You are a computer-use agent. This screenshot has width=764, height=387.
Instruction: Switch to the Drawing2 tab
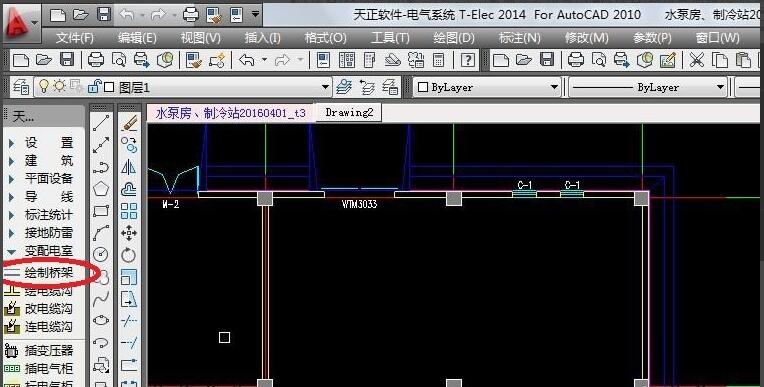pos(349,113)
